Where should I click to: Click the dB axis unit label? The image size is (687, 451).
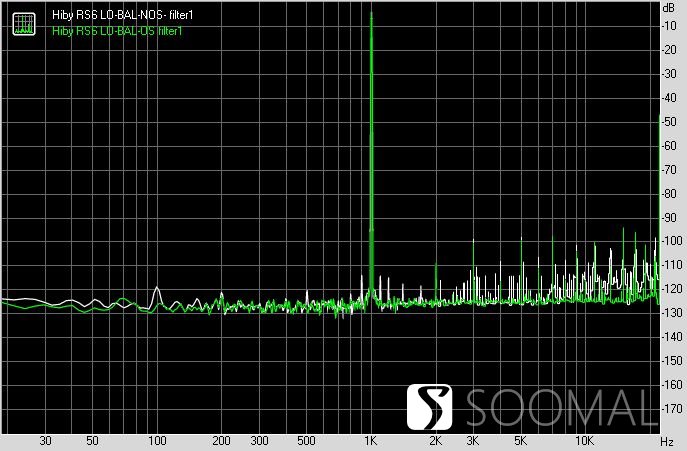pos(668,7)
